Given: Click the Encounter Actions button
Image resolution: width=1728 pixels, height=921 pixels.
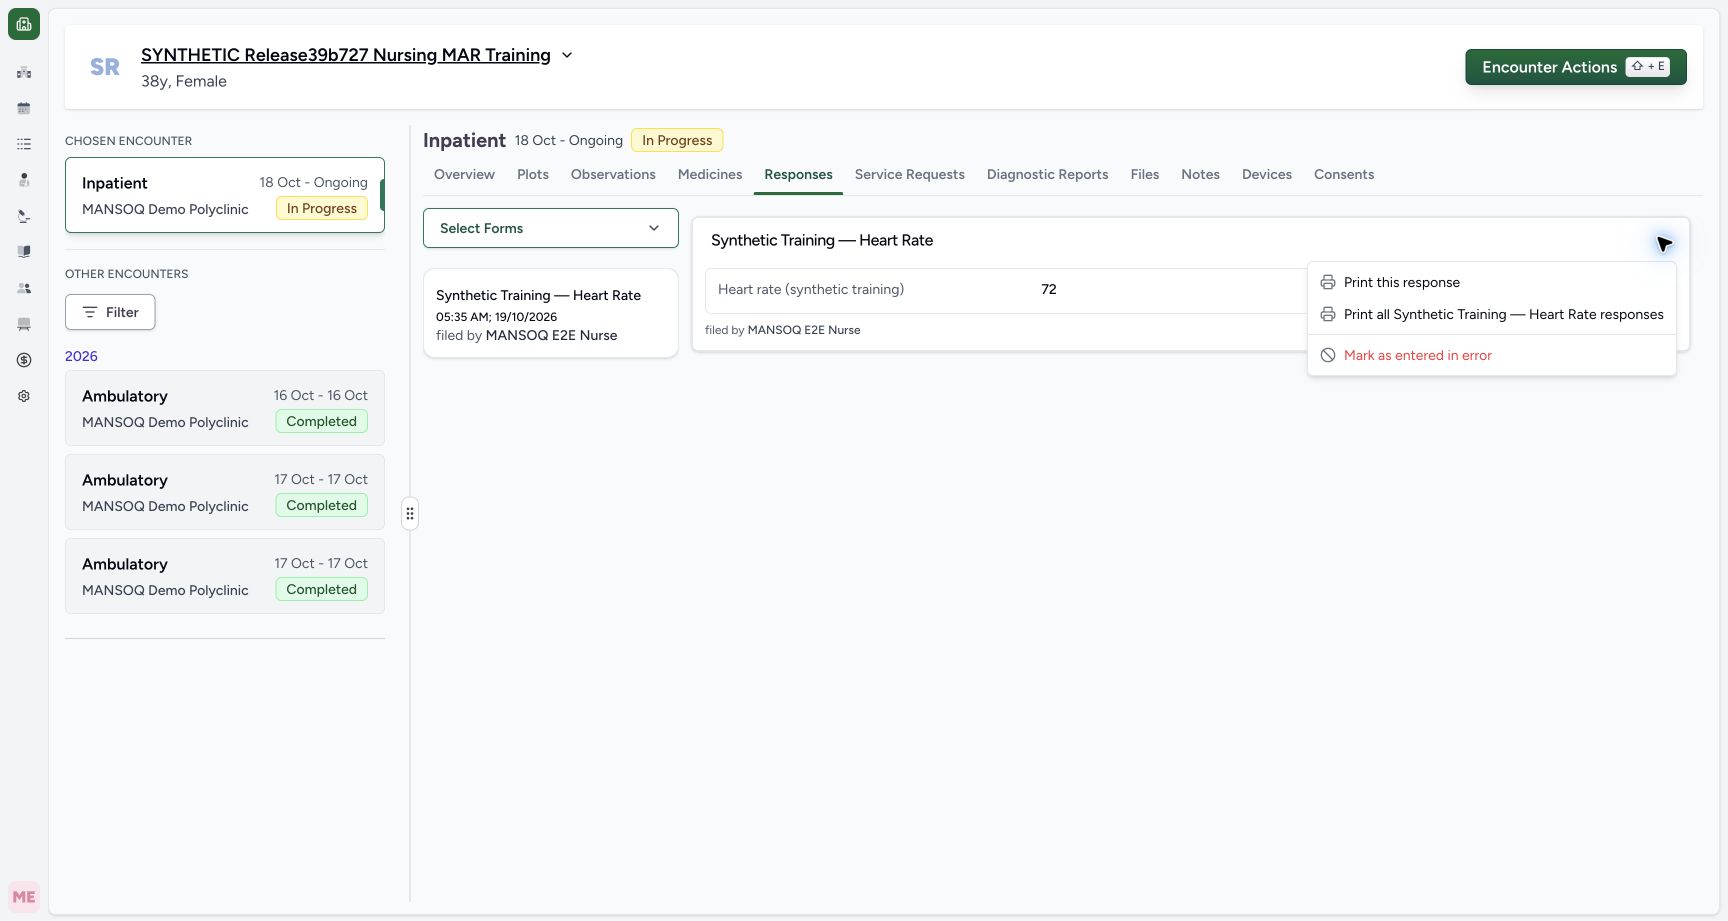Looking at the screenshot, I should (1576, 67).
